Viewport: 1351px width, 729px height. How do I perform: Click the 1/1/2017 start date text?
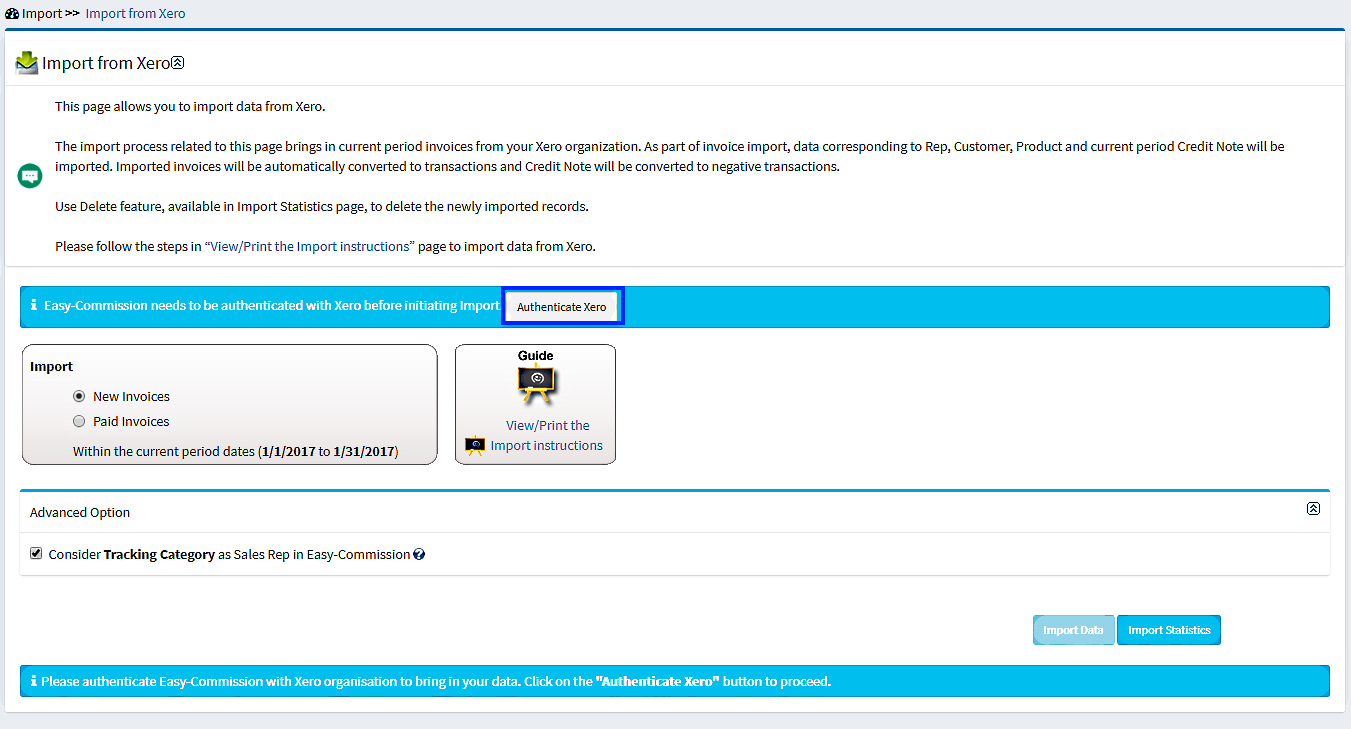(x=288, y=452)
